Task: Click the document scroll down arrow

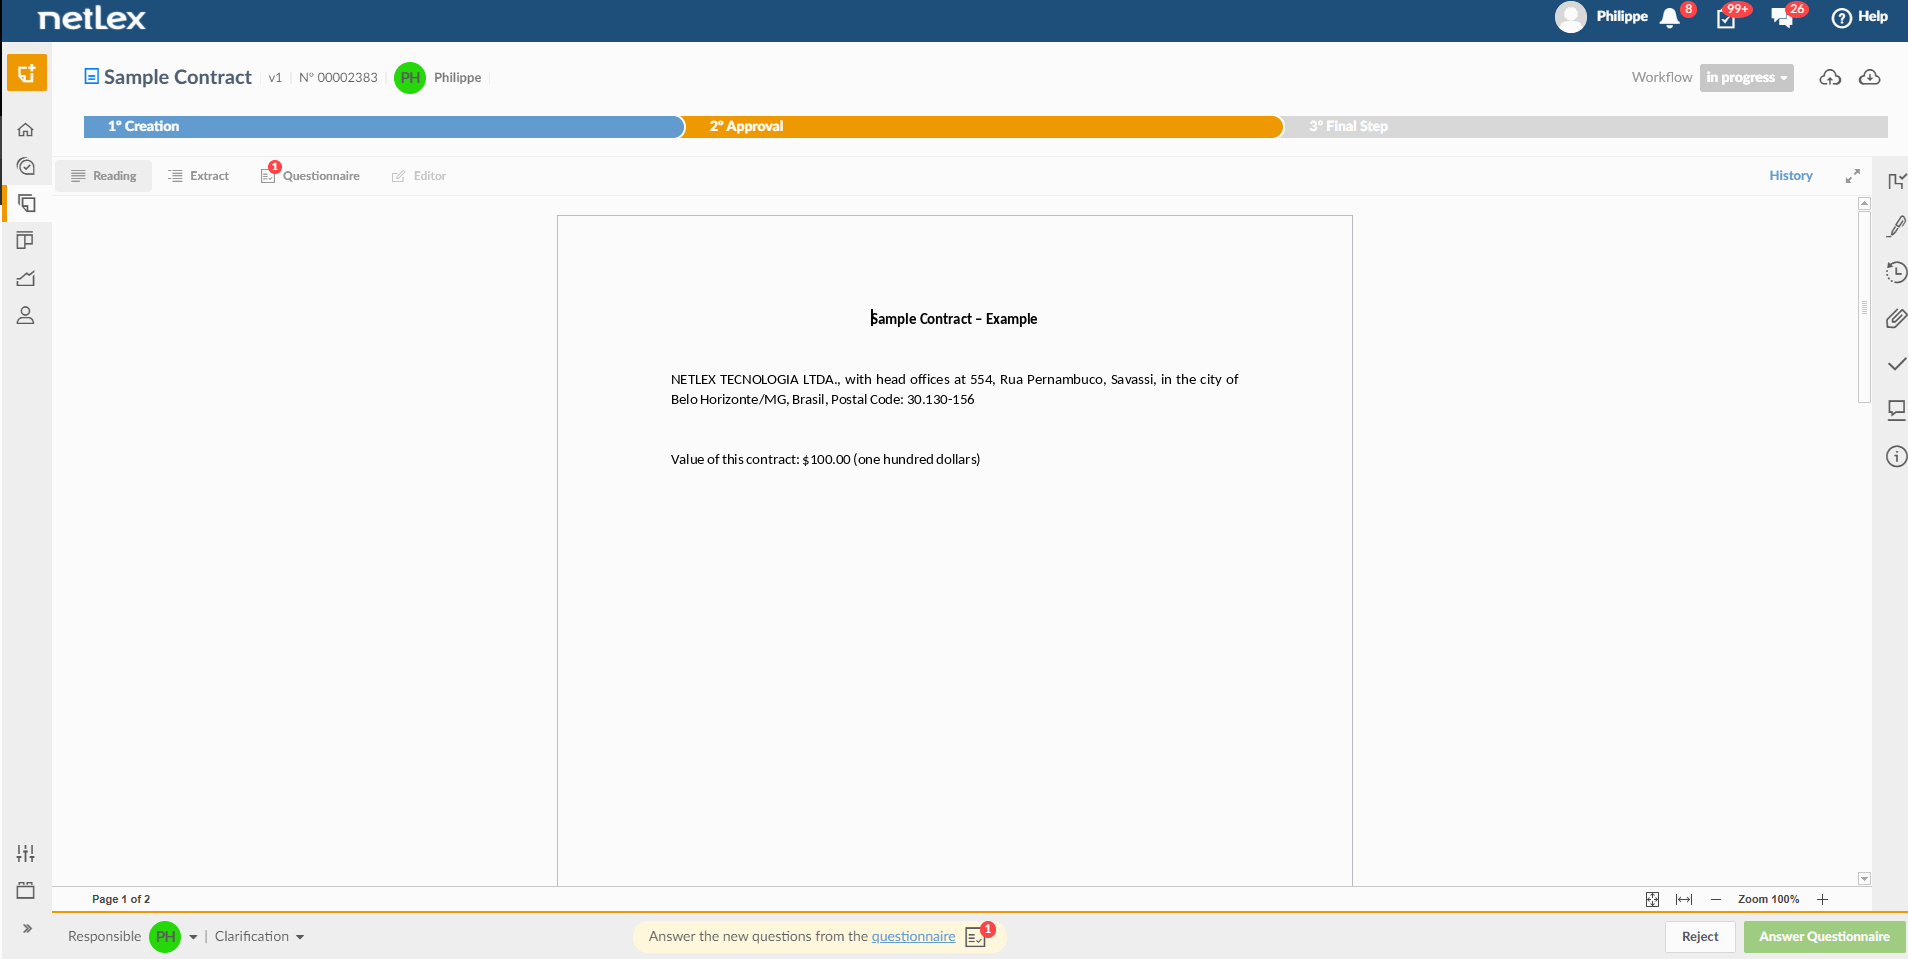Action: click(1864, 879)
